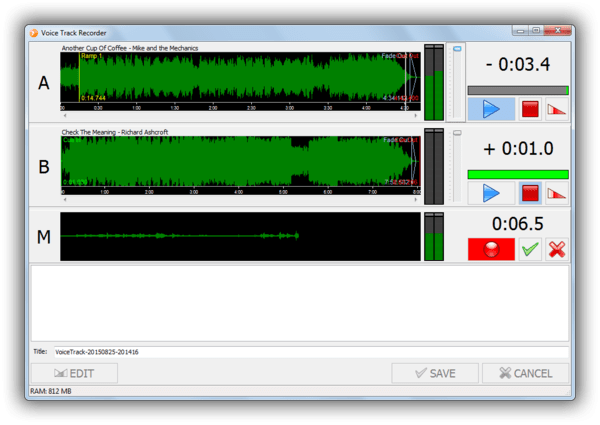Maximize the Voice Track Recorder window
The image size is (600, 425).
pyautogui.click(x=536, y=30)
